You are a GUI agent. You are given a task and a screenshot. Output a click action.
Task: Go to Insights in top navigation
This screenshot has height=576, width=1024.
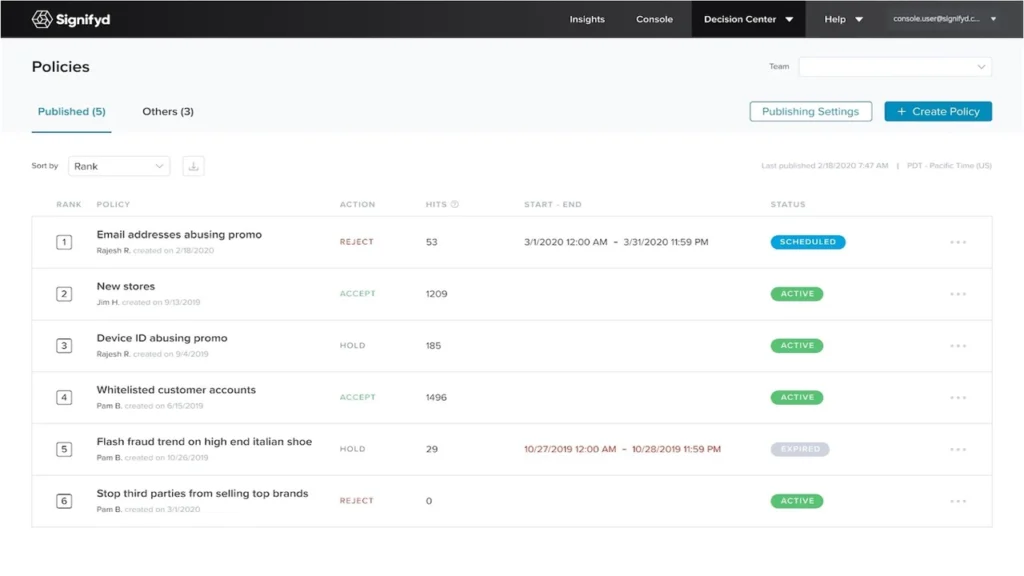pyautogui.click(x=587, y=19)
